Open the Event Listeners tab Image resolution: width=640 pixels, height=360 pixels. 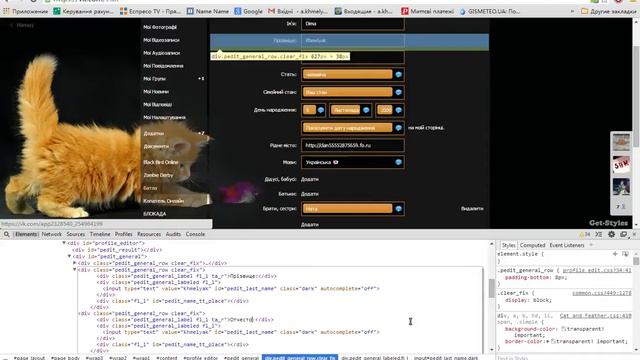click(x=567, y=245)
